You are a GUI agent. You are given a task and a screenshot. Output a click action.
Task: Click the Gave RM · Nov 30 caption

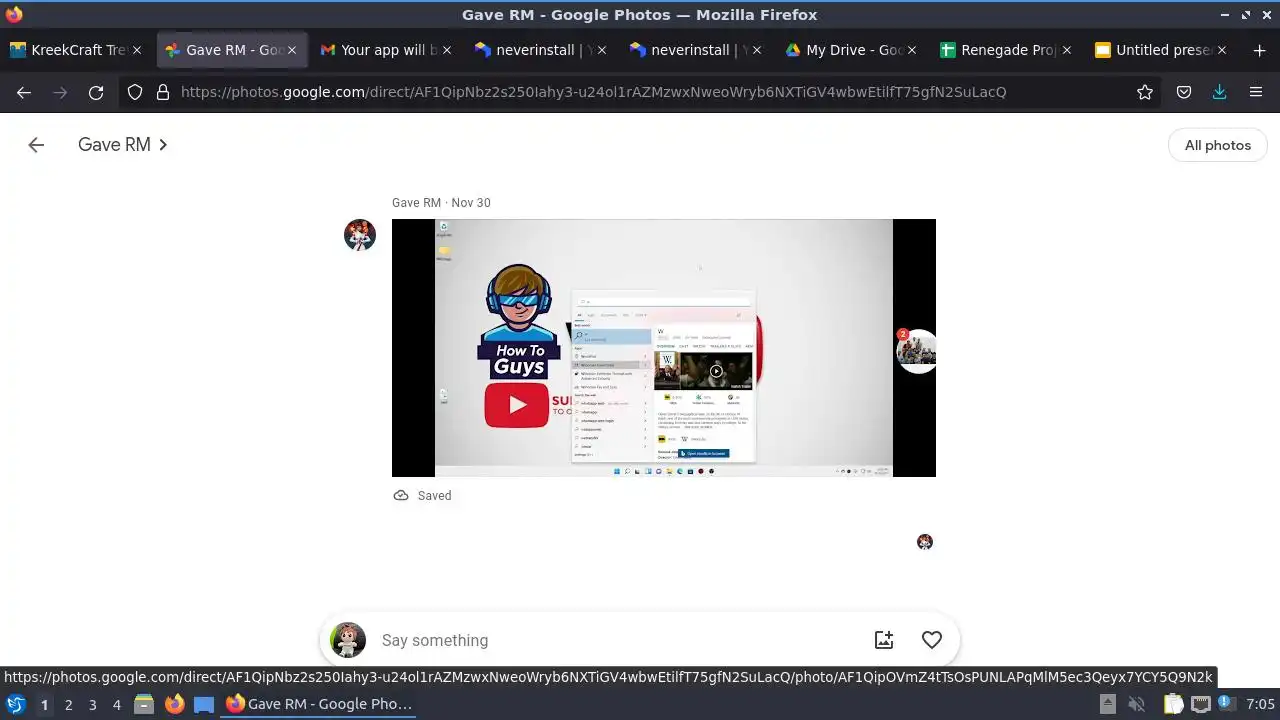[441, 203]
